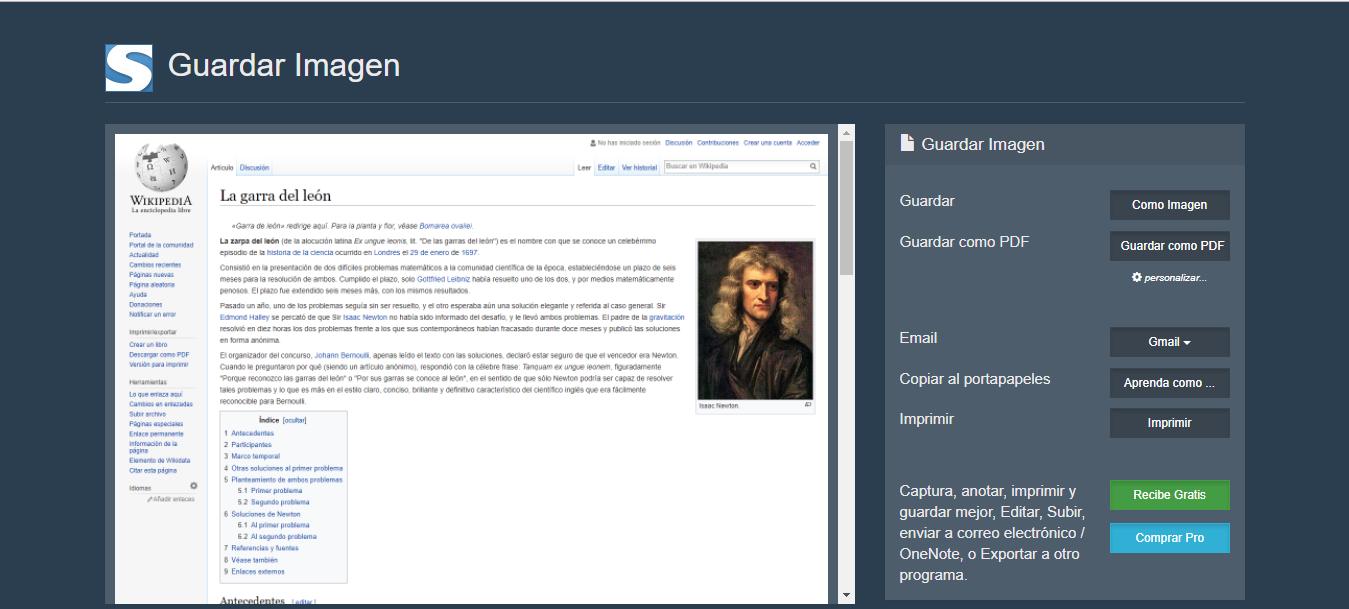Click the preview vertical scrollbar thumb

(x=846, y=208)
